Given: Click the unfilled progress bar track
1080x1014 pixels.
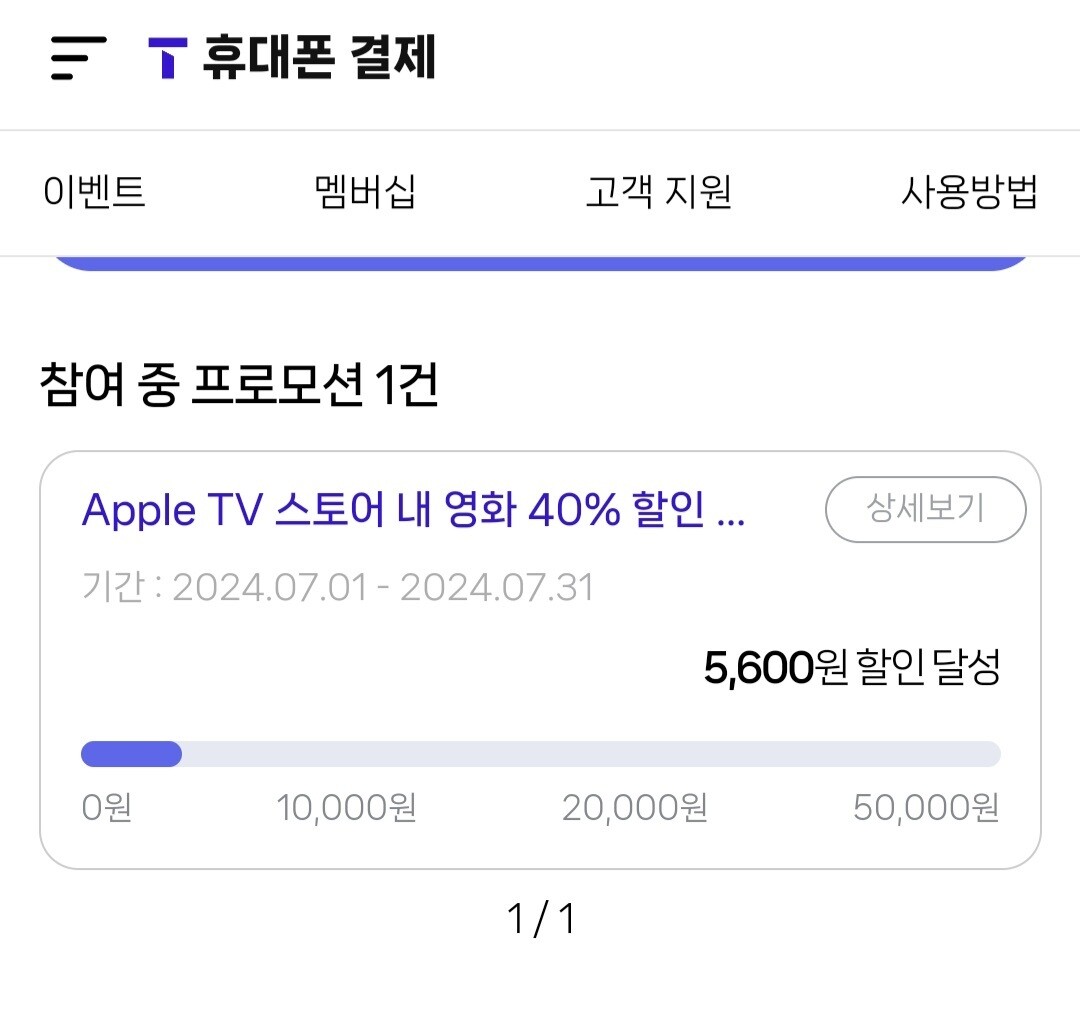Looking at the screenshot, I should [590, 754].
